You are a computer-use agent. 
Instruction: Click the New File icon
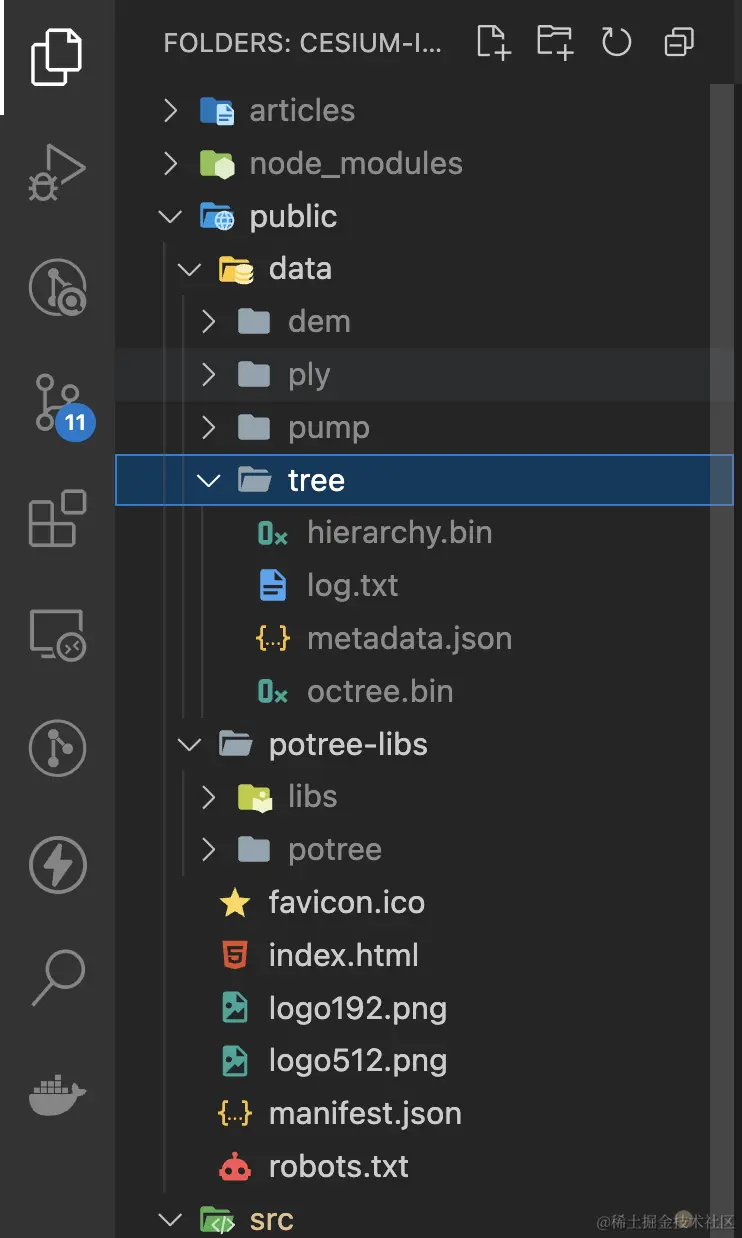[492, 42]
